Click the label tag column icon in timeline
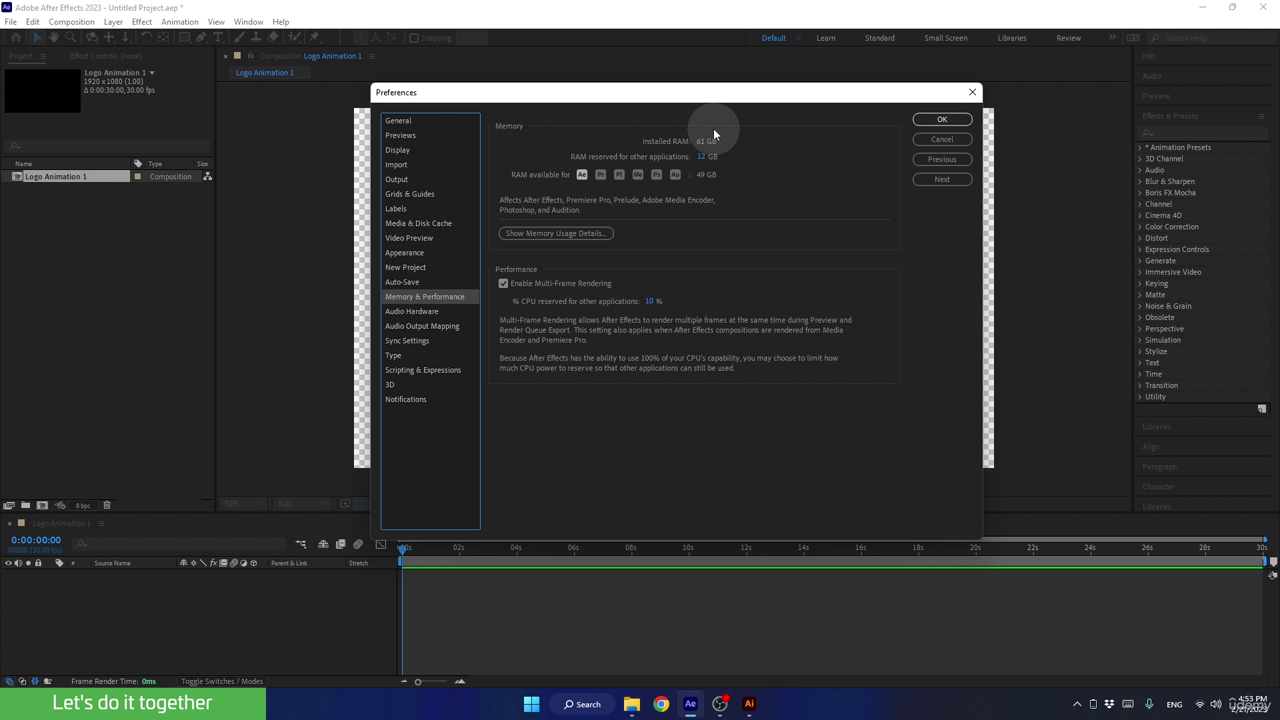This screenshot has width=1280, height=720. (x=59, y=563)
